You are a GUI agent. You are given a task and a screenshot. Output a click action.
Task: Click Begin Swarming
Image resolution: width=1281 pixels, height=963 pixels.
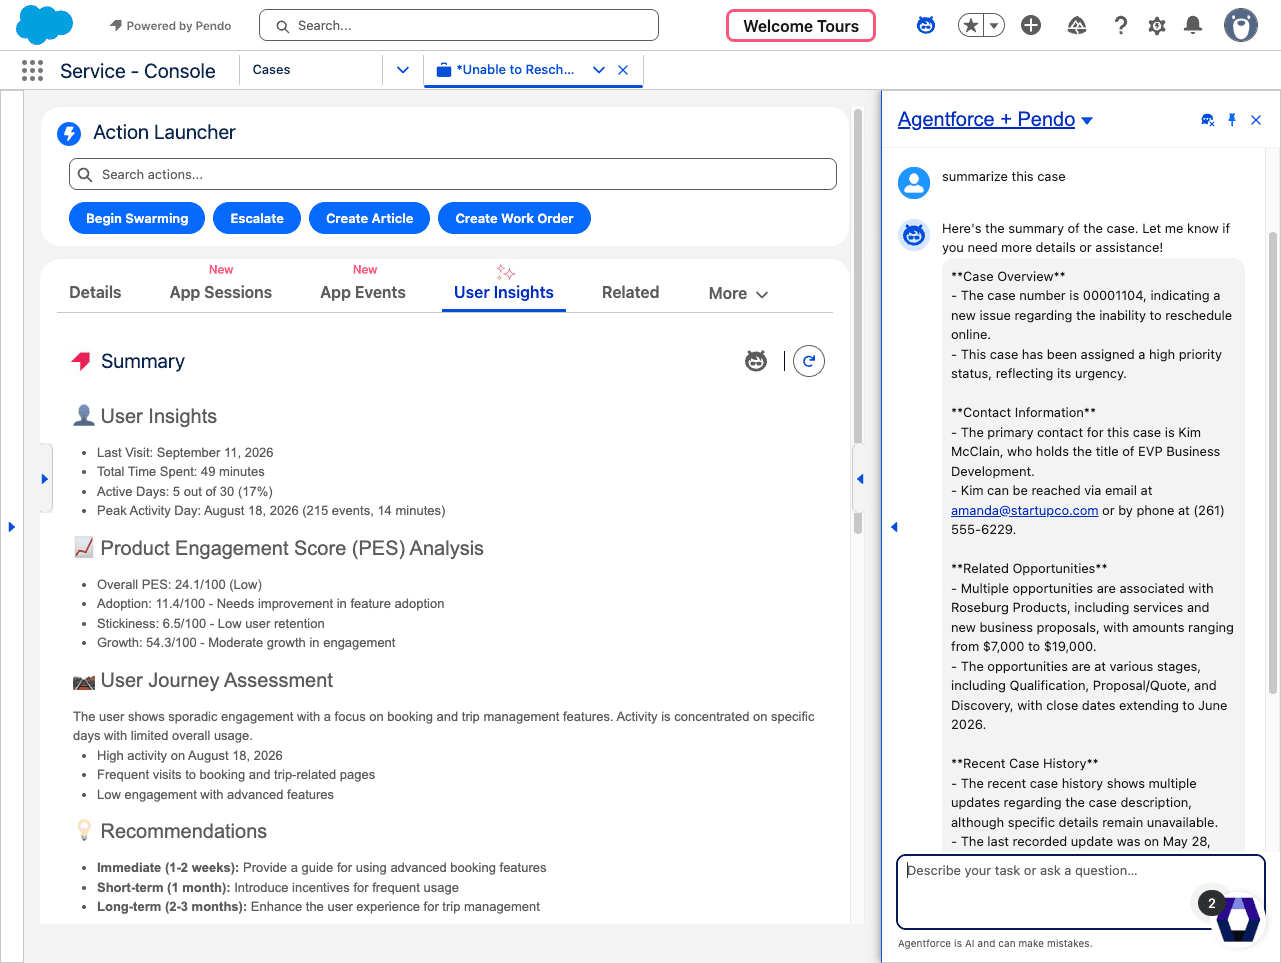137,218
